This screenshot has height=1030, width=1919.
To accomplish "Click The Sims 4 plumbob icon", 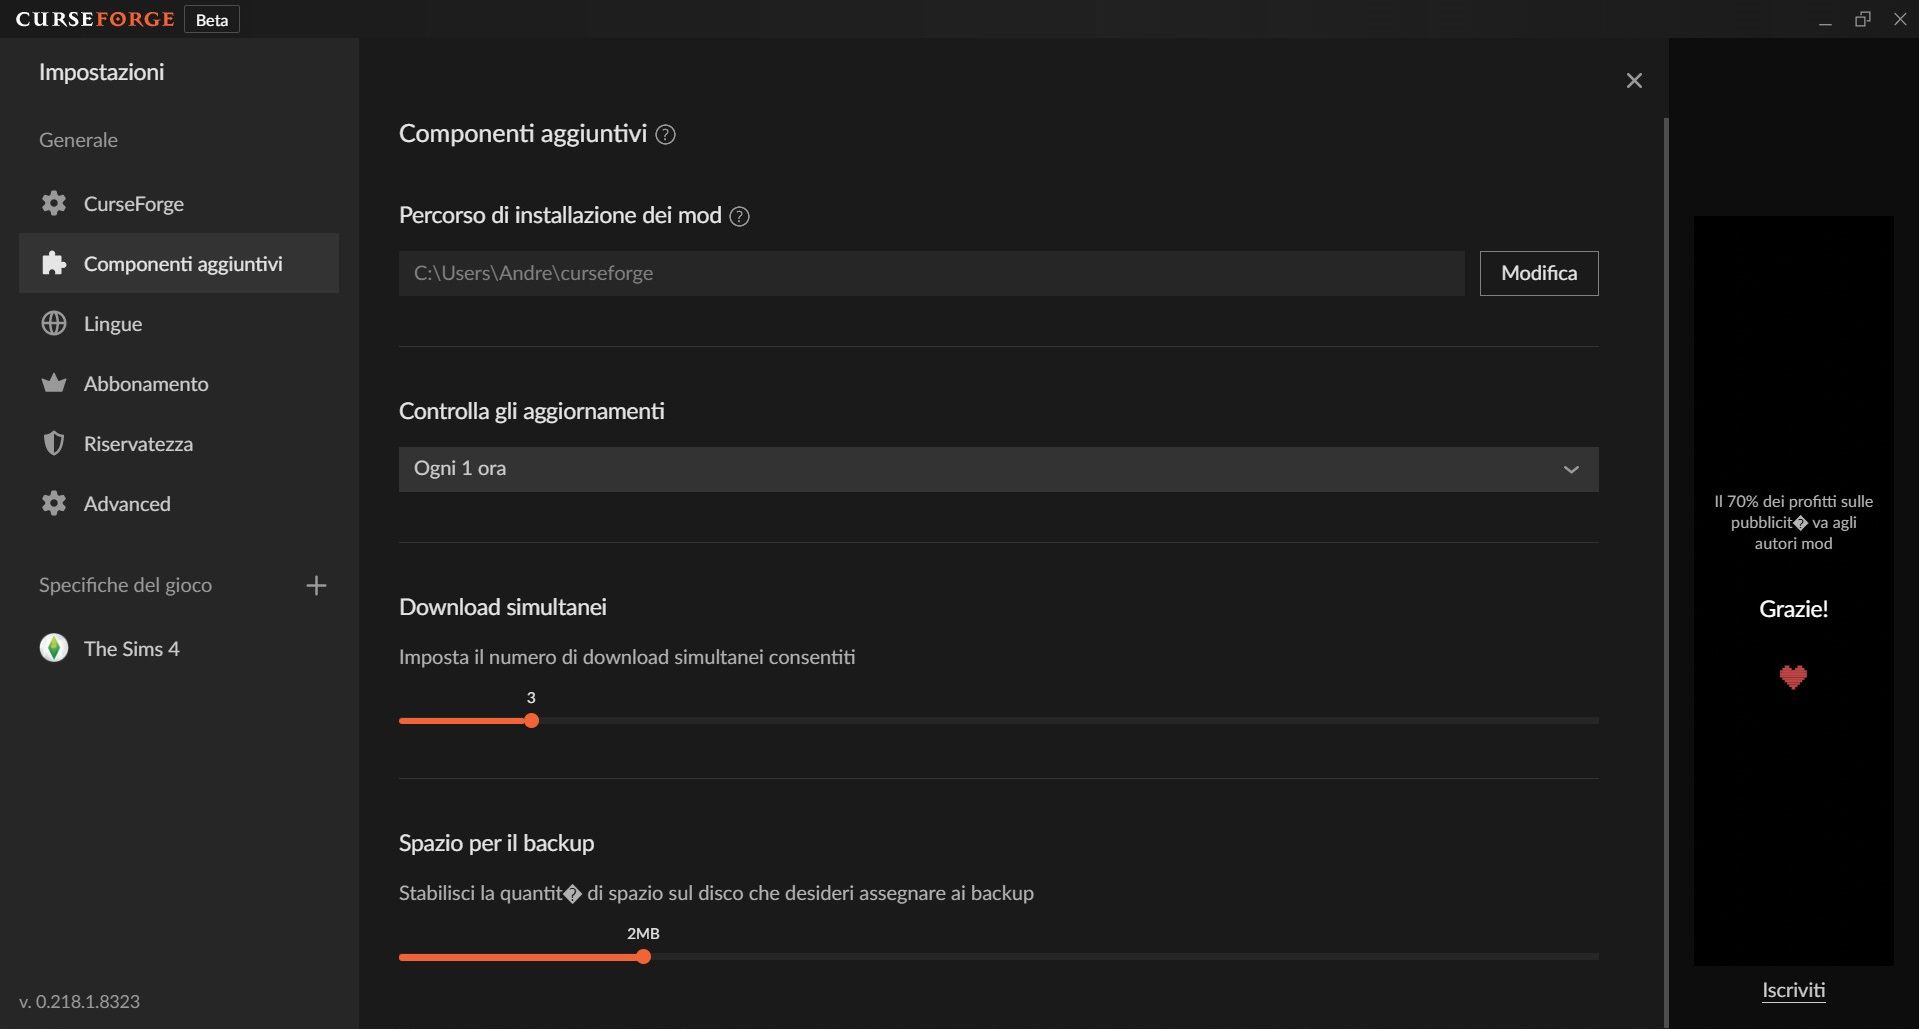I will pyautogui.click(x=54, y=649).
